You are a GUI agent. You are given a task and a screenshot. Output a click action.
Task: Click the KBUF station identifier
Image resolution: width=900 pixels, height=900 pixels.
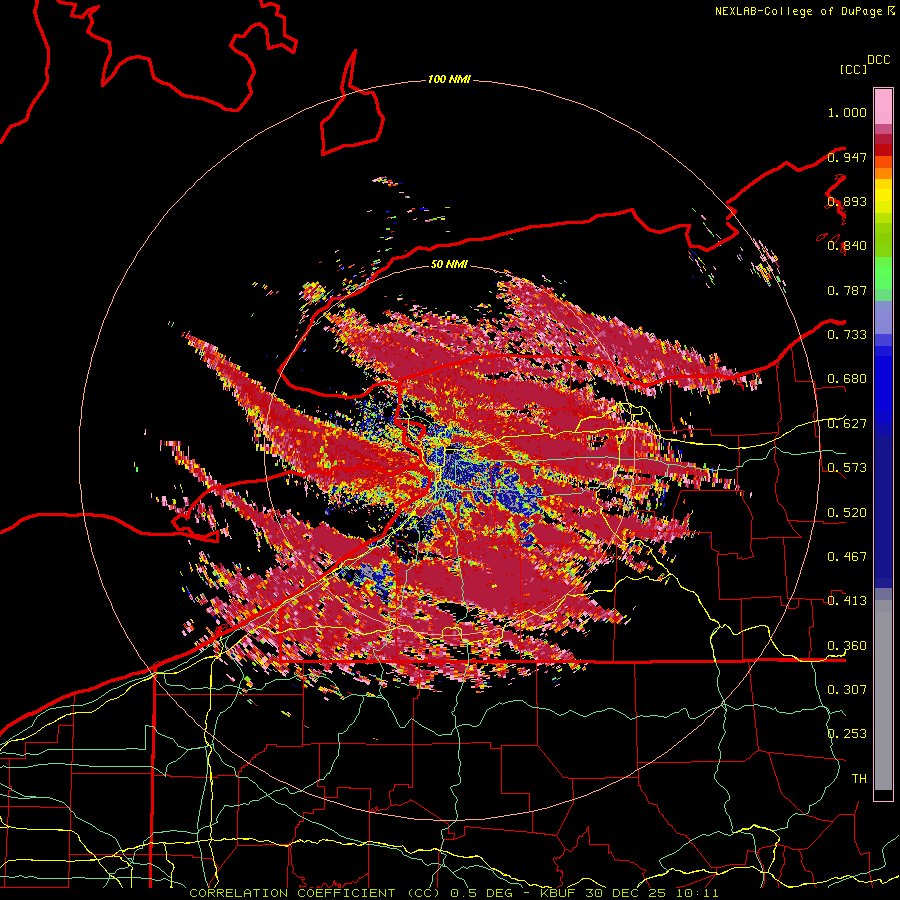(557, 893)
